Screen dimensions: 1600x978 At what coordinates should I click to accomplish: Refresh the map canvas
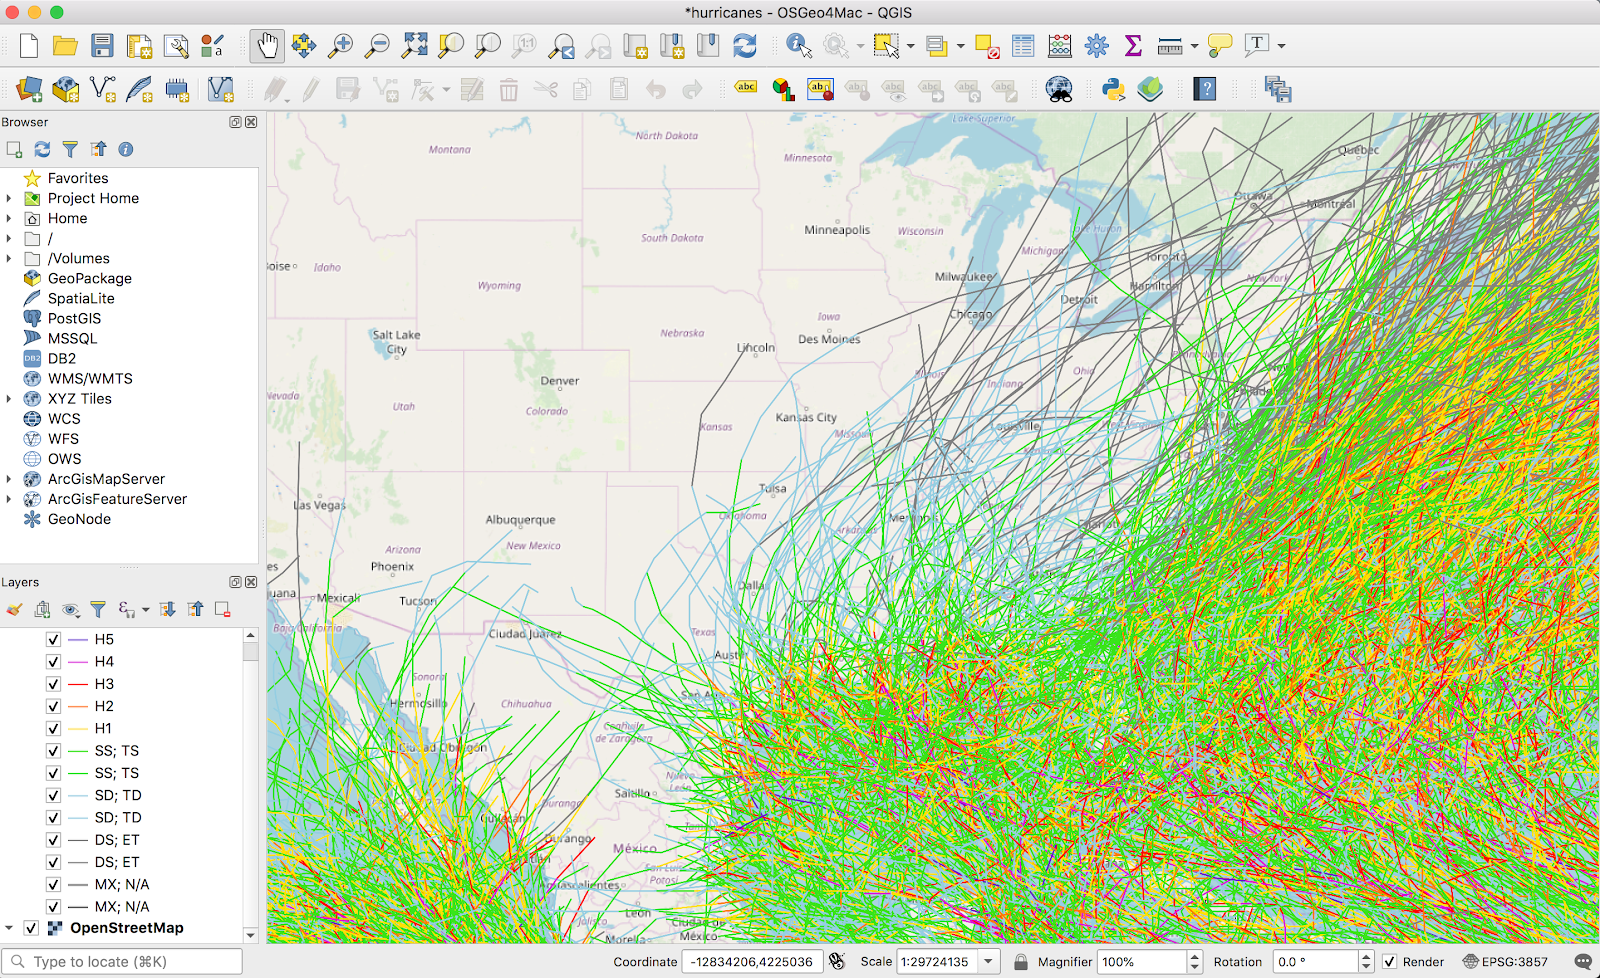(745, 46)
